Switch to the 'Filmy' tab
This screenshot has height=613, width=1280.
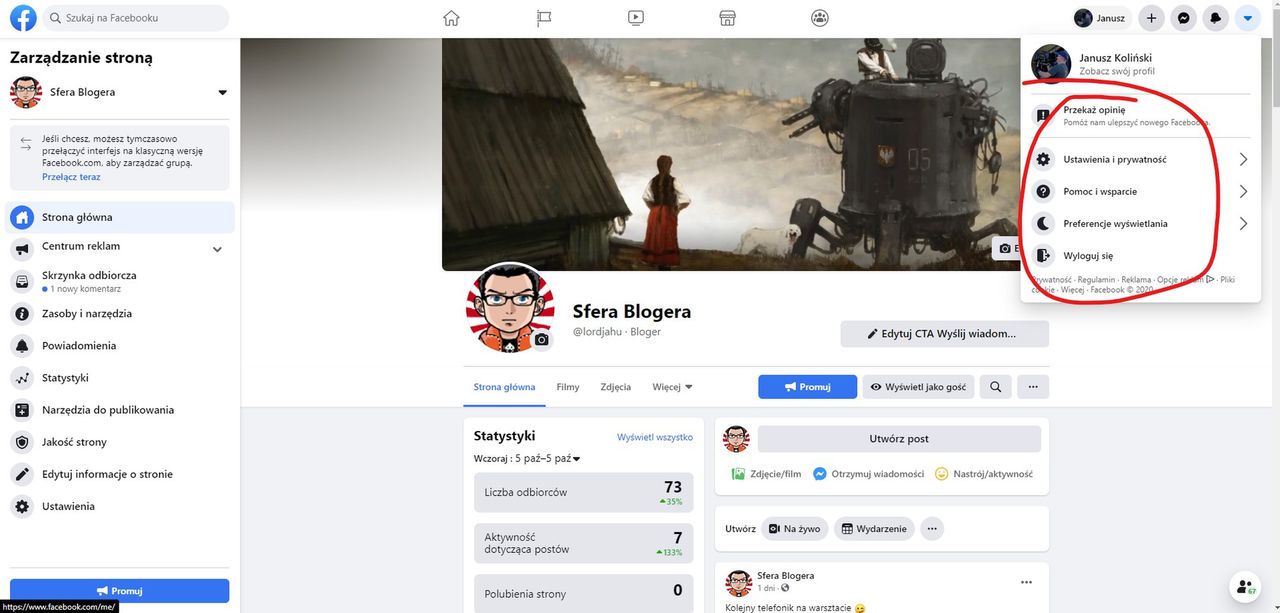pyautogui.click(x=568, y=387)
